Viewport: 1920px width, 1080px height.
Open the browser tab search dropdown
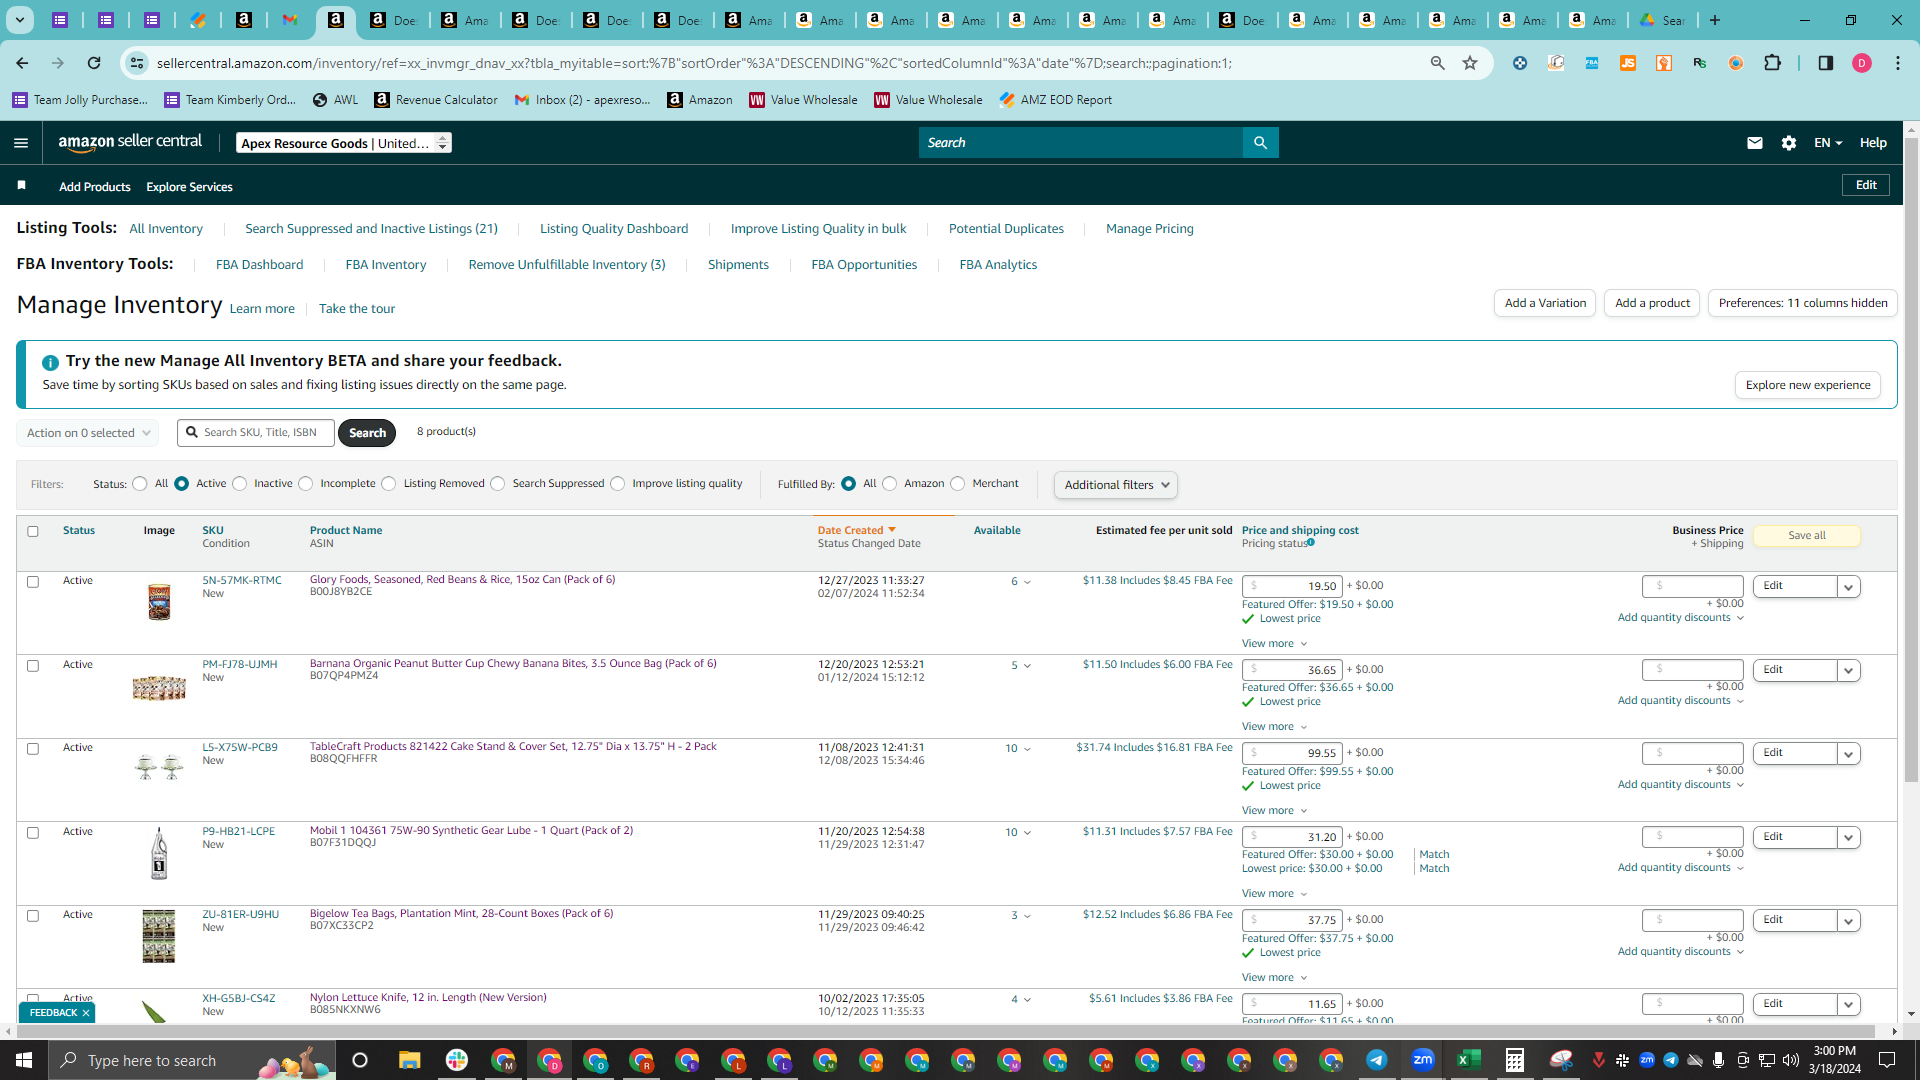pyautogui.click(x=20, y=20)
